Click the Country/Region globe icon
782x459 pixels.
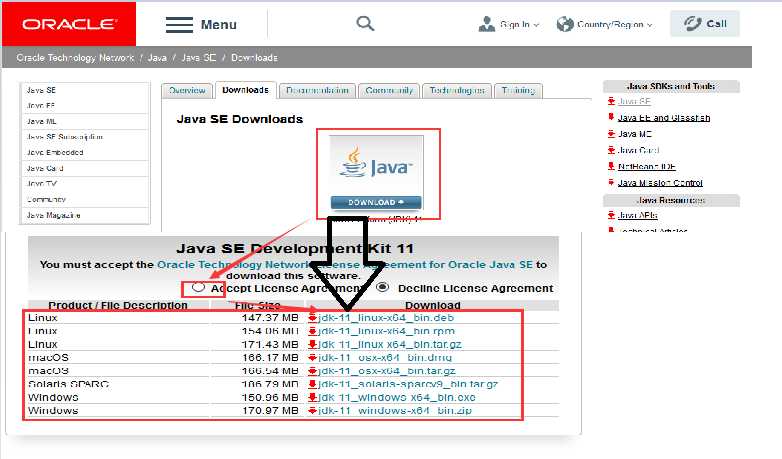[x=565, y=24]
